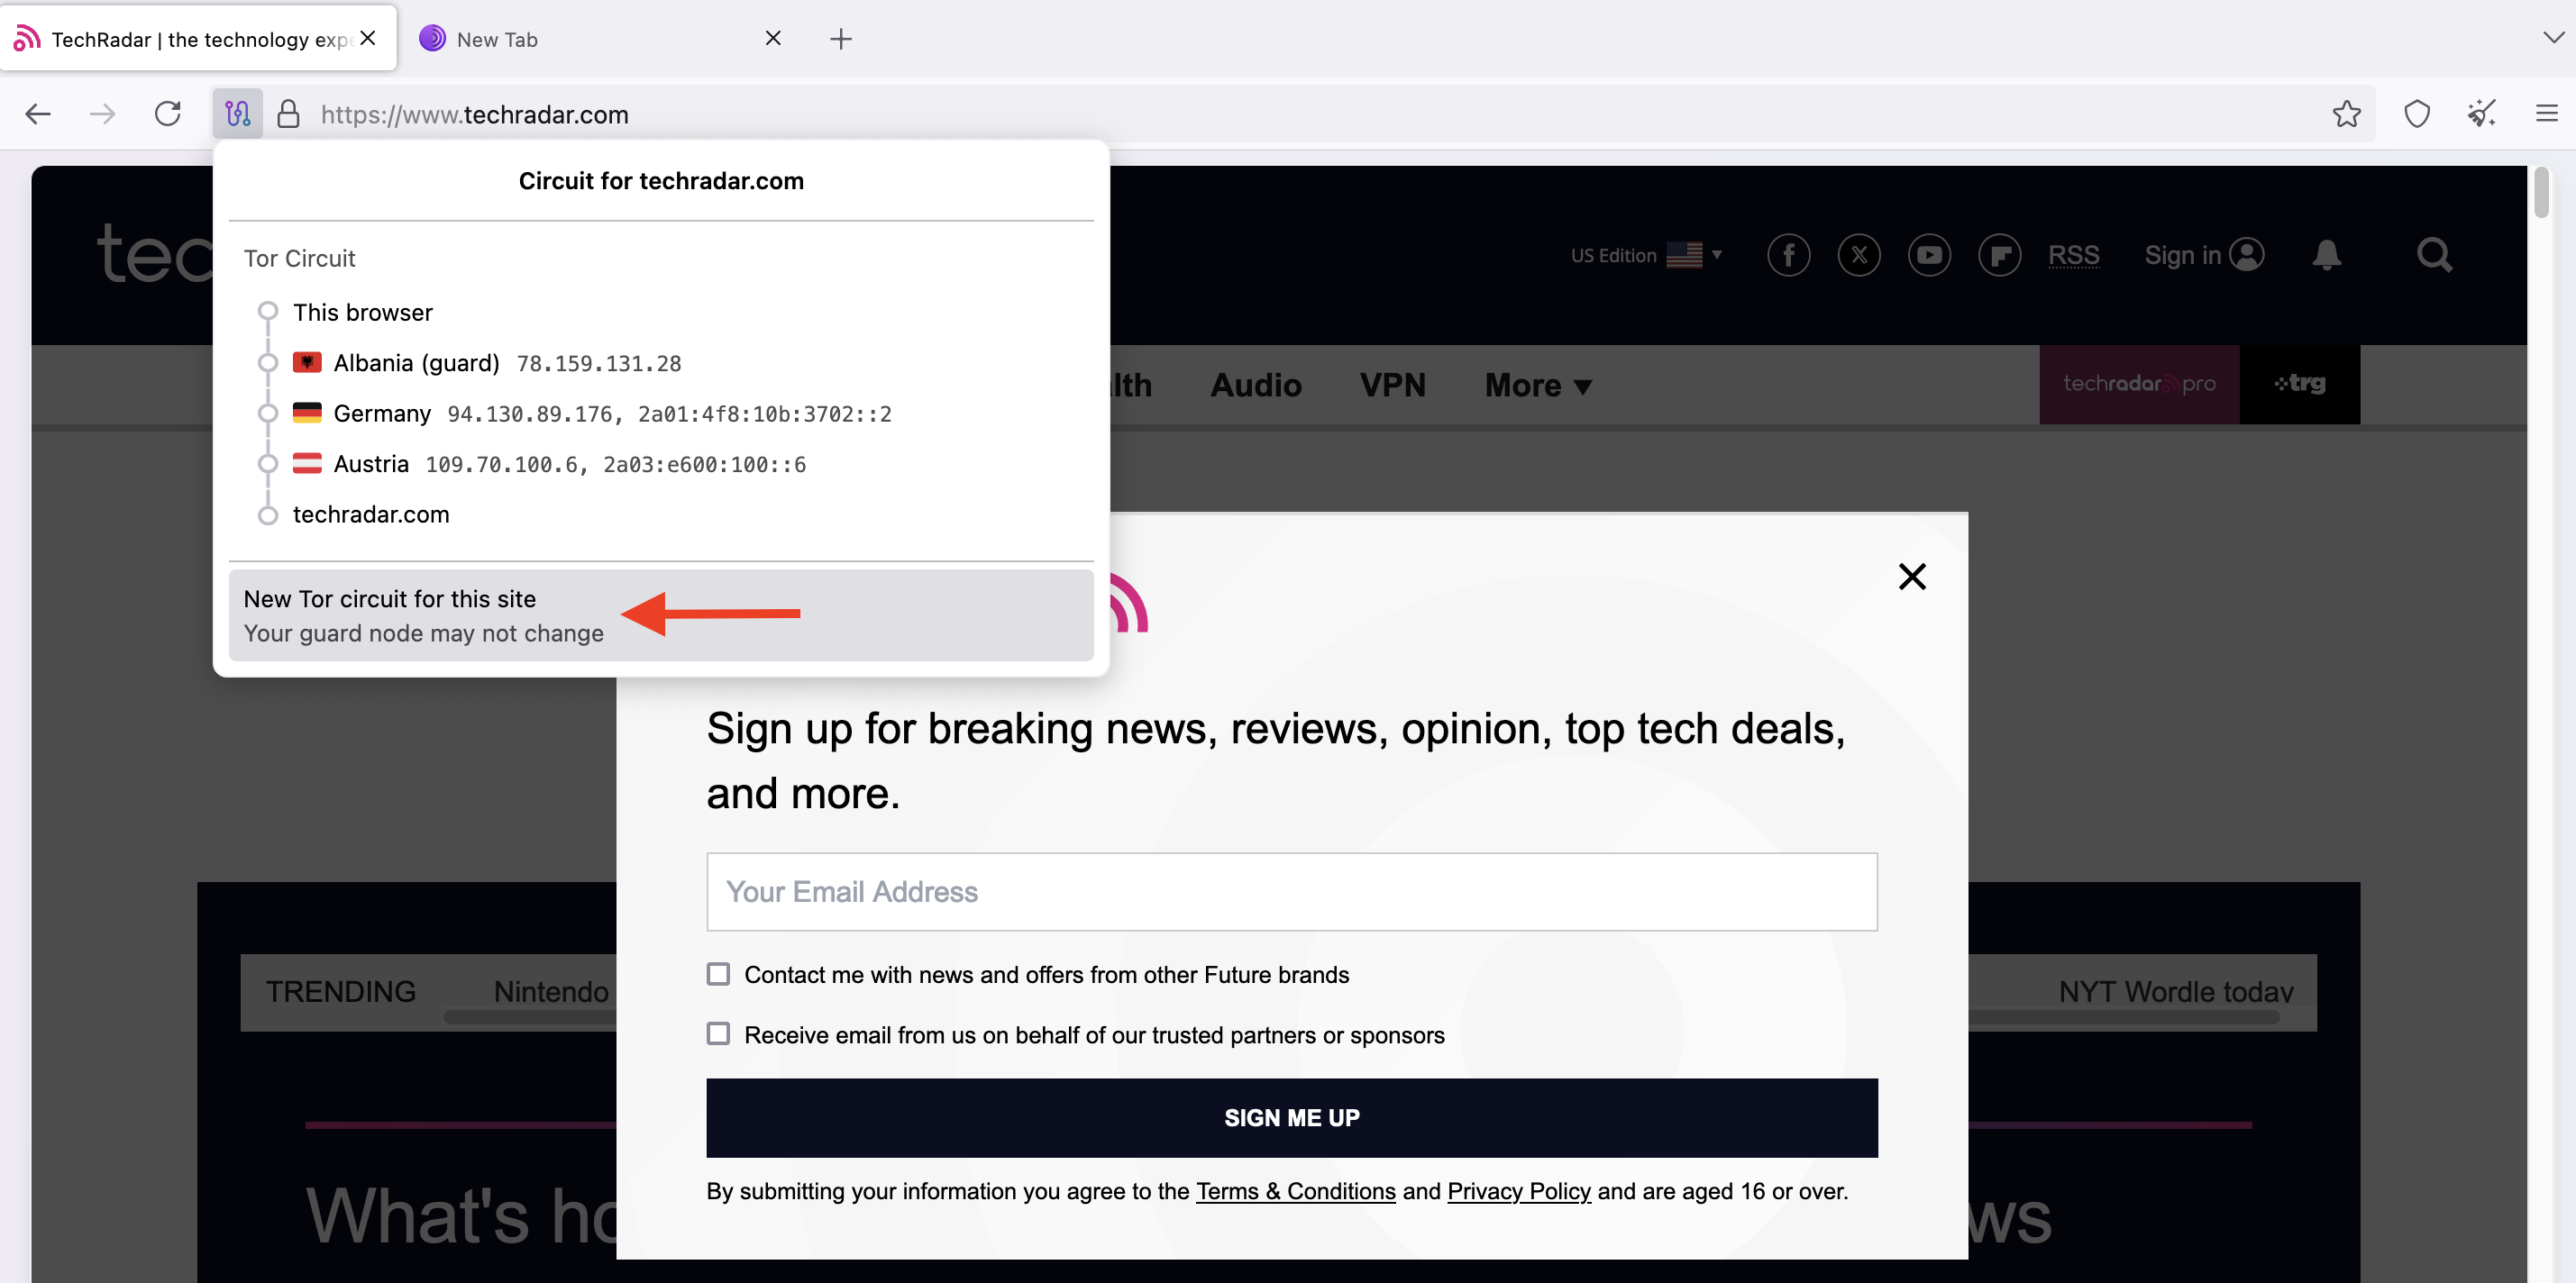Open the browser hamburger menu
The width and height of the screenshot is (2576, 1283).
(x=2546, y=114)
